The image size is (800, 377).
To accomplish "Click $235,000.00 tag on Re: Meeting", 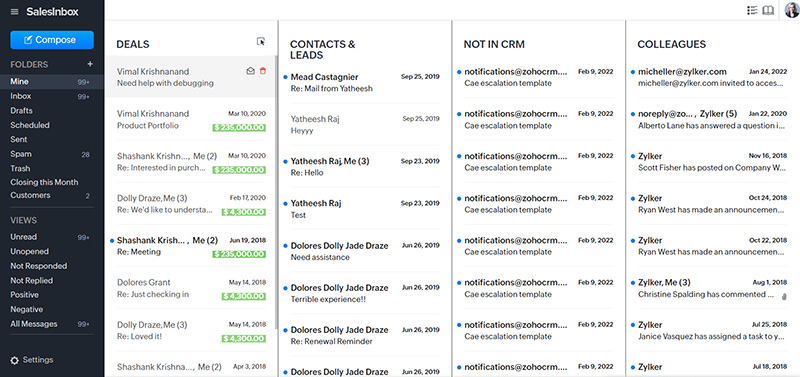I will pyautogui.click(x=239, y=254).
